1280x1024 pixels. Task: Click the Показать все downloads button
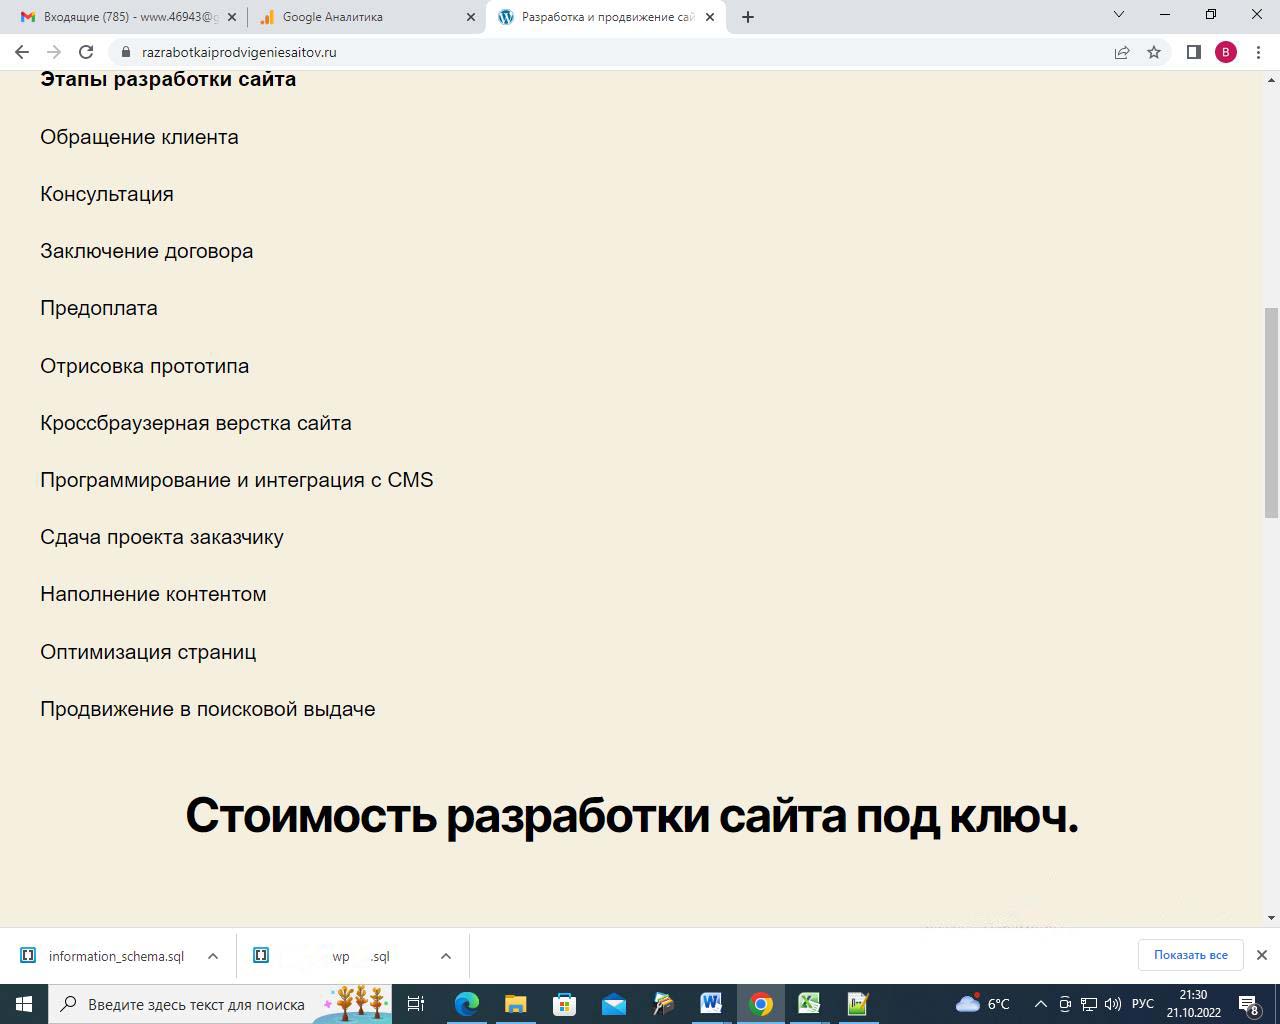(1190, 955)
